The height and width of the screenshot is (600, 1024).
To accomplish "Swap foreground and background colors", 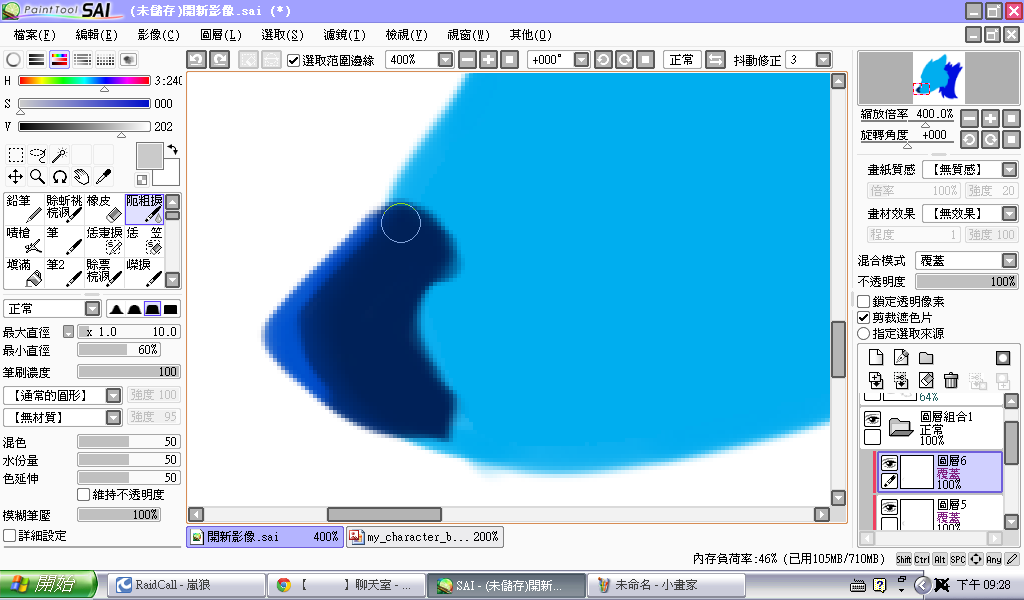I will click(172, 150).
